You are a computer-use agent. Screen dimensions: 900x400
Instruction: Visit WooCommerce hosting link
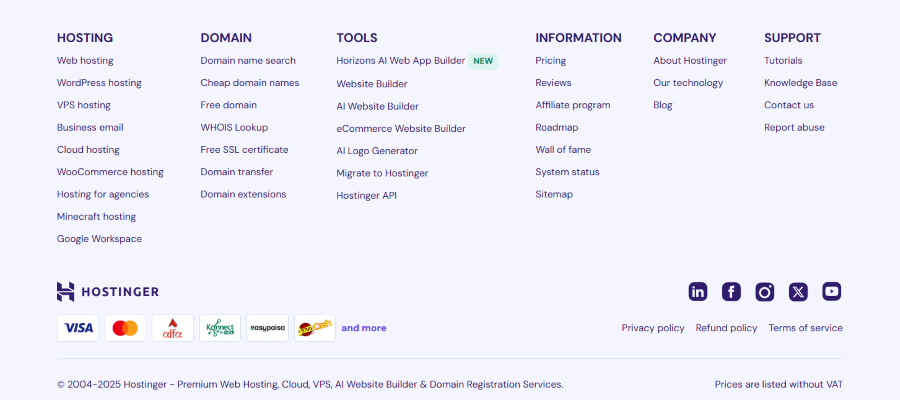point(110,172)
